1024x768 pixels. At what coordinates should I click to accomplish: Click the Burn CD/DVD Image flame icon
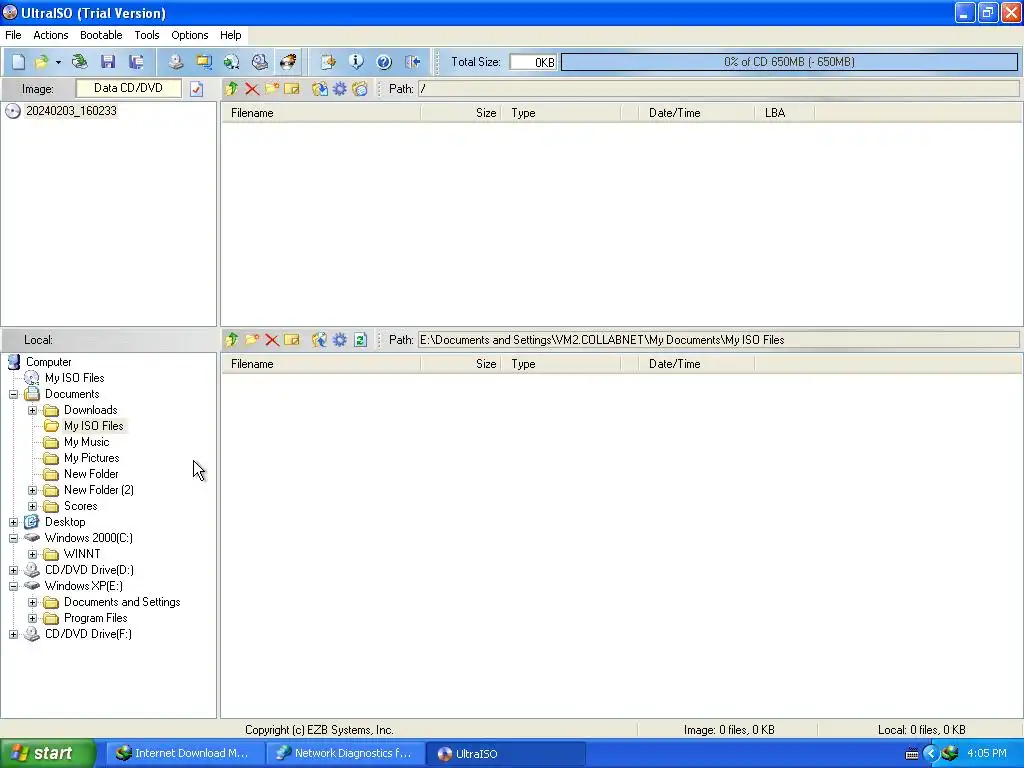point(288,62)
